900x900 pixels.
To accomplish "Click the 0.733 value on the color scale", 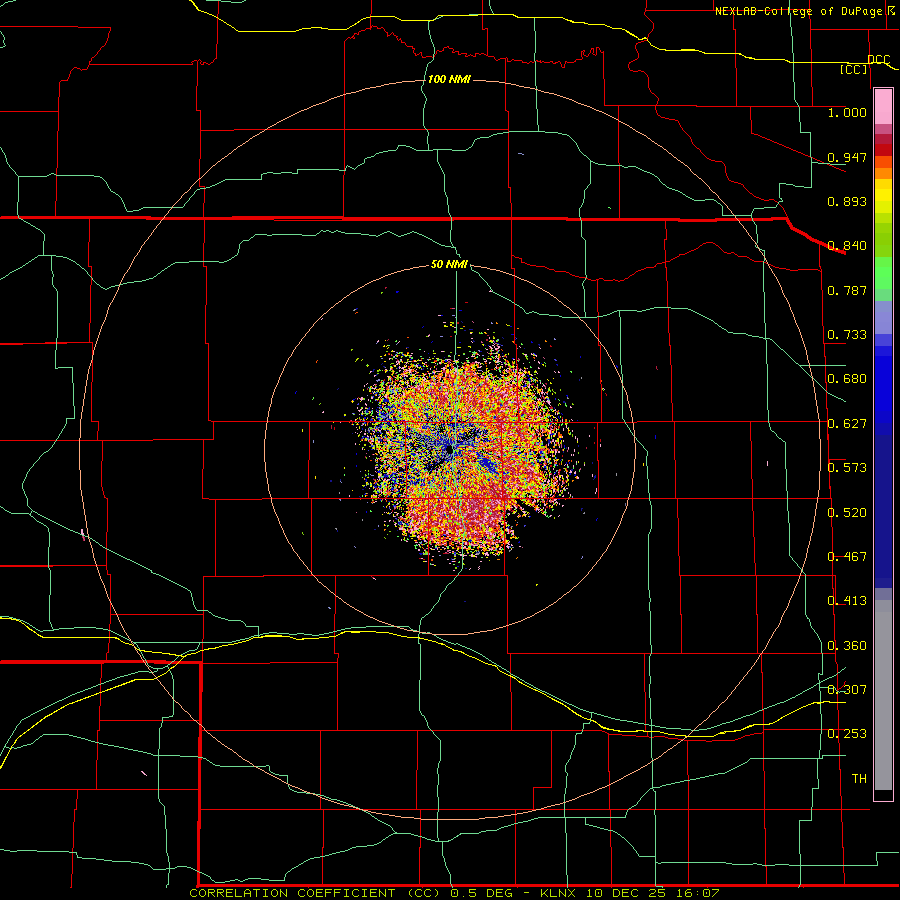I will point(847,335).
